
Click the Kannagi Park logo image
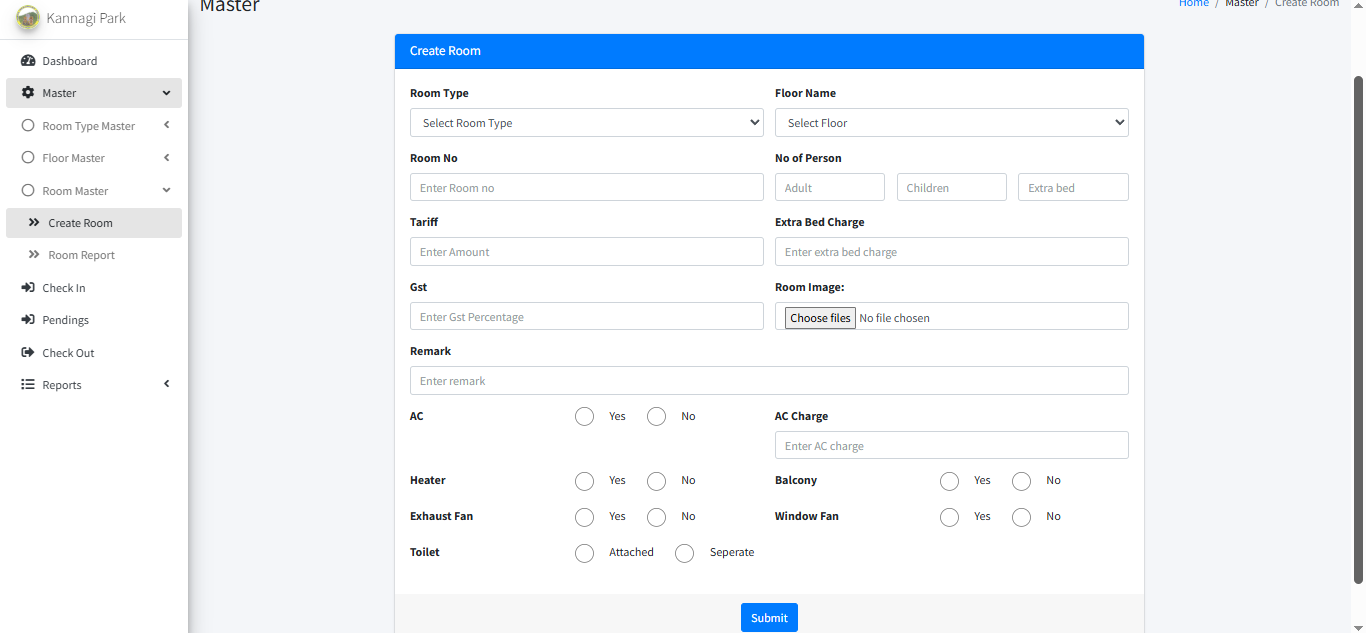(x=28, y=18)
